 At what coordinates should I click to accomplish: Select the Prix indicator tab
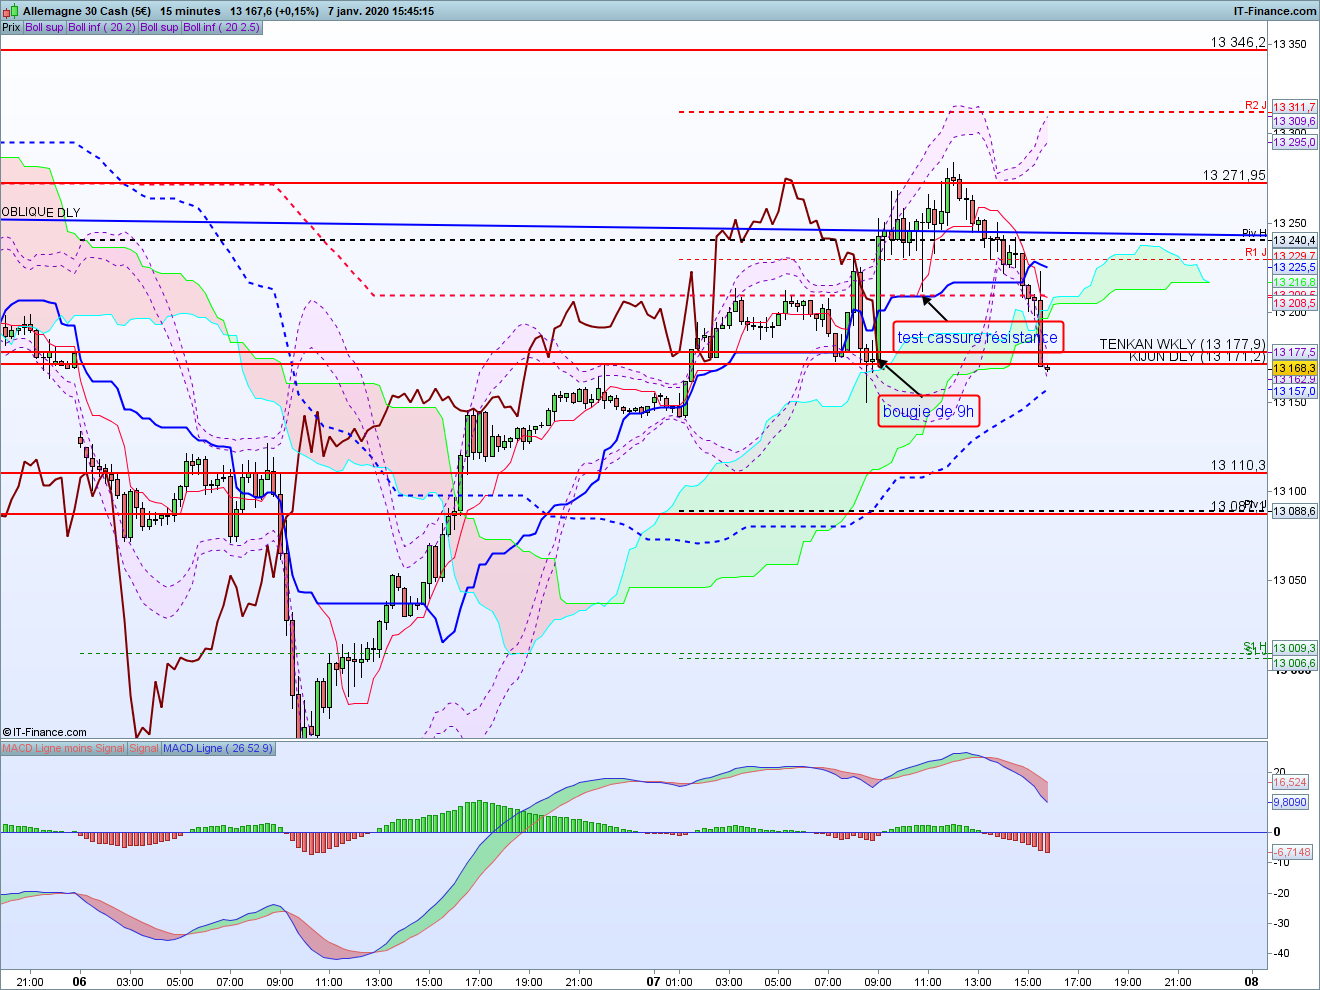pos(11,27)
